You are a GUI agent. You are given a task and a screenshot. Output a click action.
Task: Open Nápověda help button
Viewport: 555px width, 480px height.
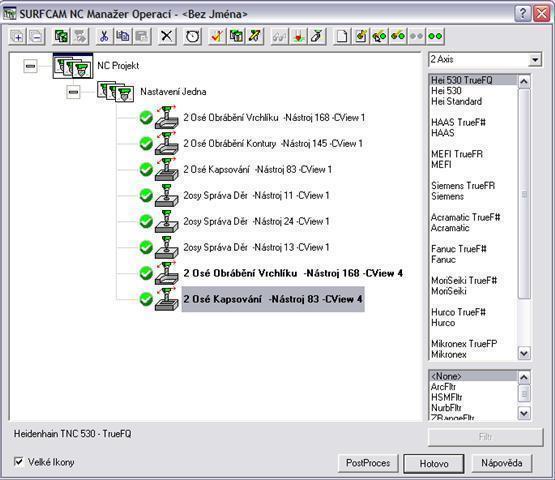click(x=502, y=463)
